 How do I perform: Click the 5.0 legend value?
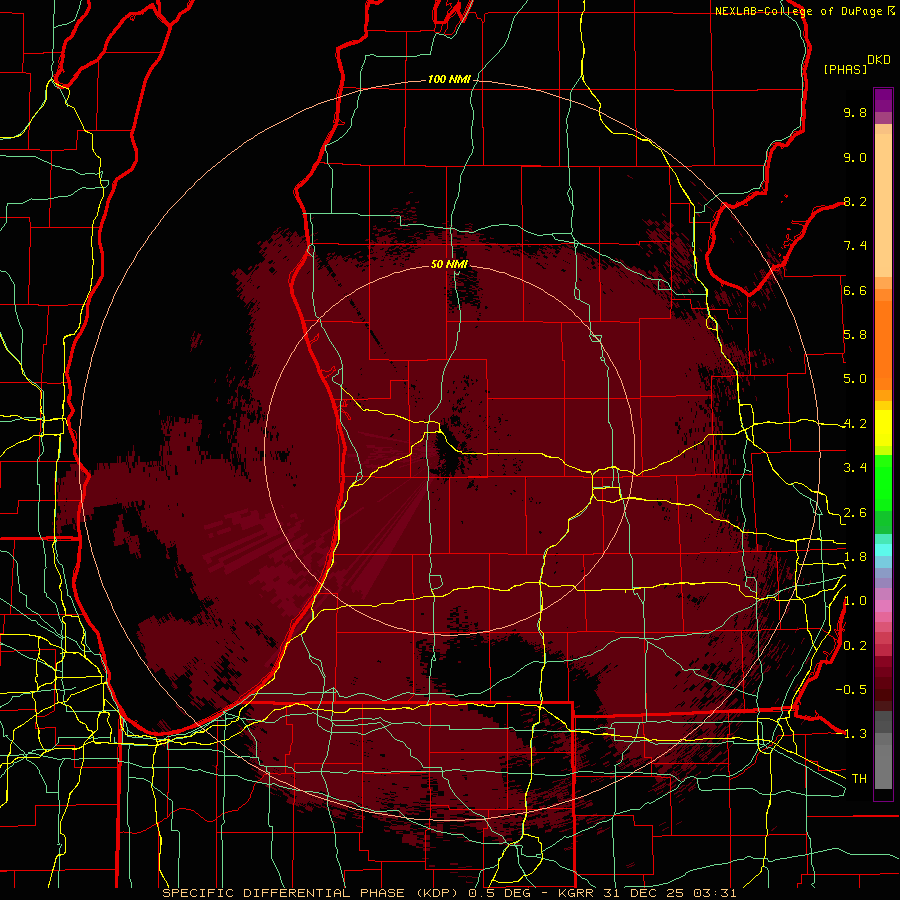pyautogui.click(x=855, y=379)
